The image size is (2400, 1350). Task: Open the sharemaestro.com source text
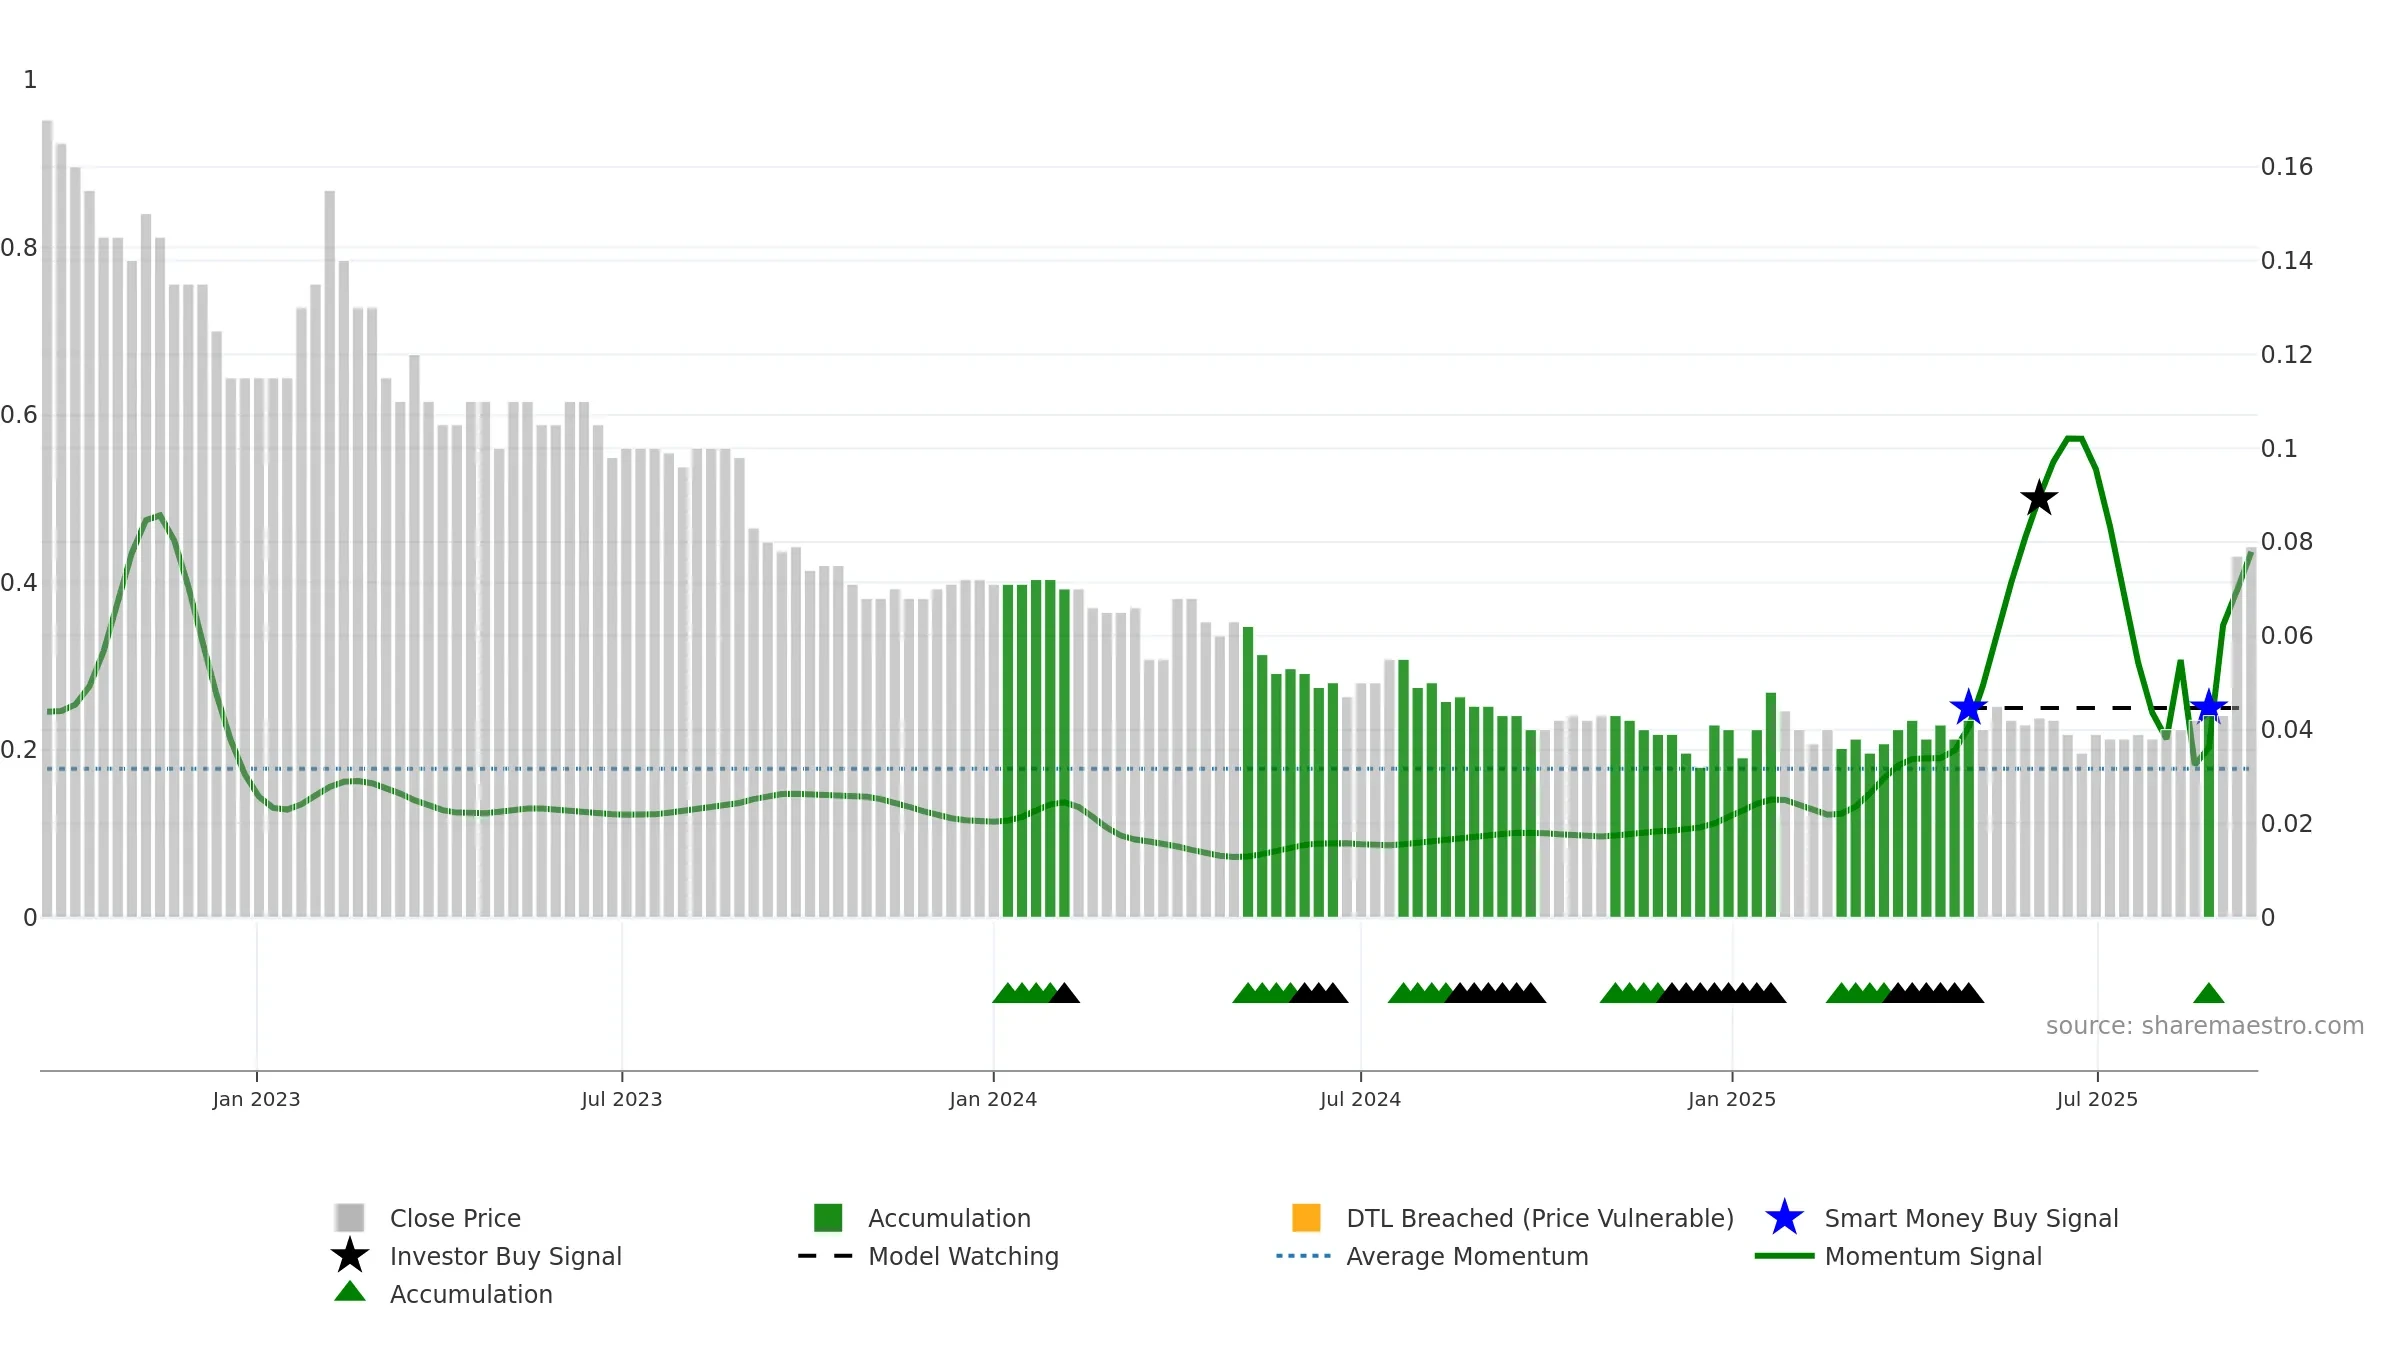pyautogui.click(x=2205, y=1026)
